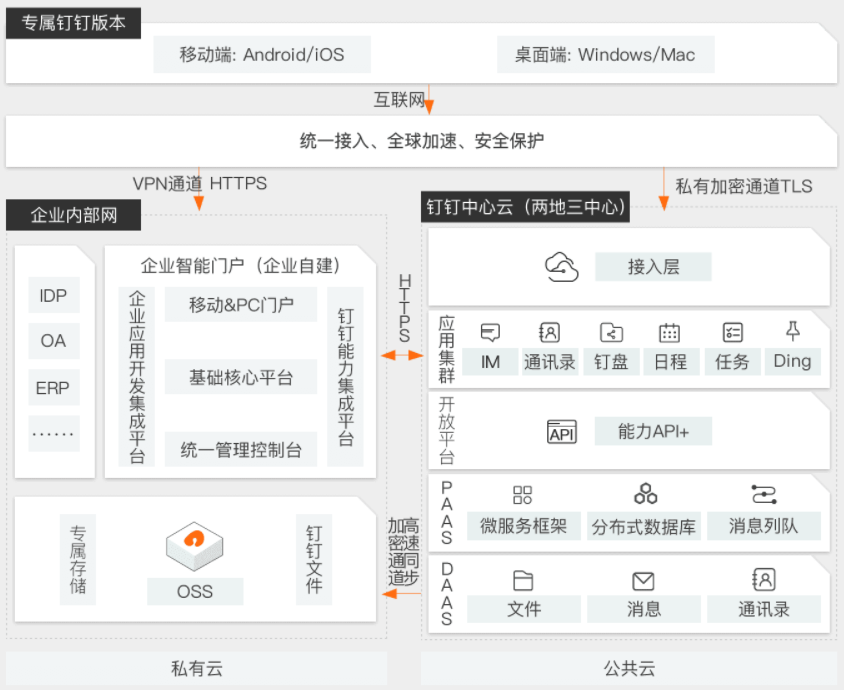844x690 pixels.
Task: Select the vertical DAAS label
Action: tap(447, 594)
